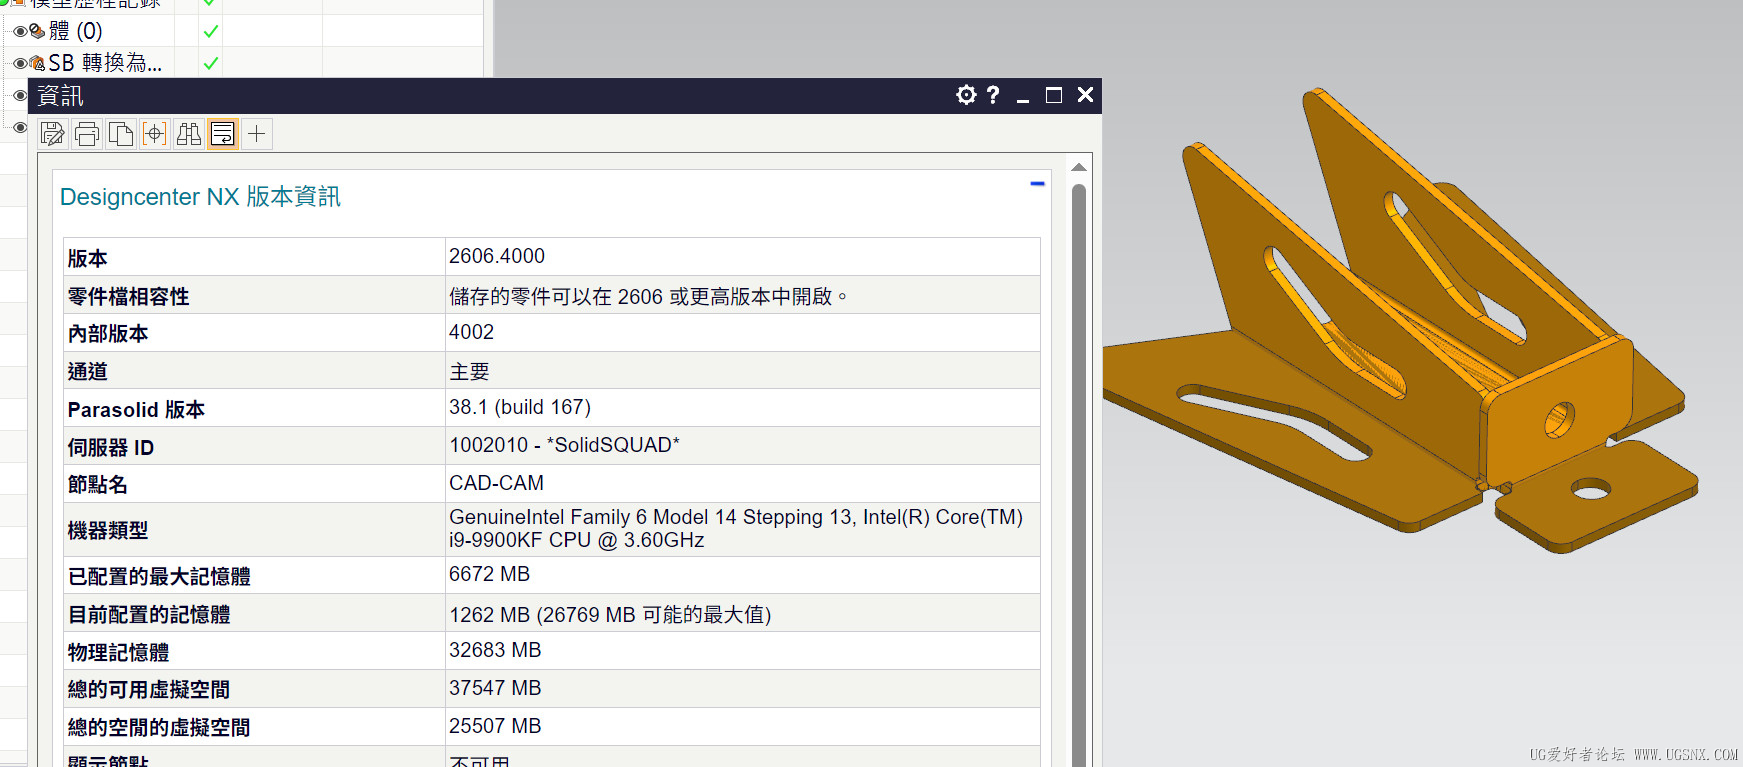Image resolution: width=1743 pixels, height=767 pixels.
Task: Click the version value 2606.4000
Action: click(497, 256)
